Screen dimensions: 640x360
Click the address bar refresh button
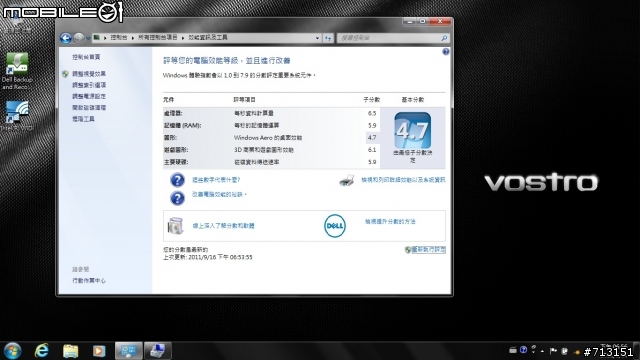[x=328, y=38]
